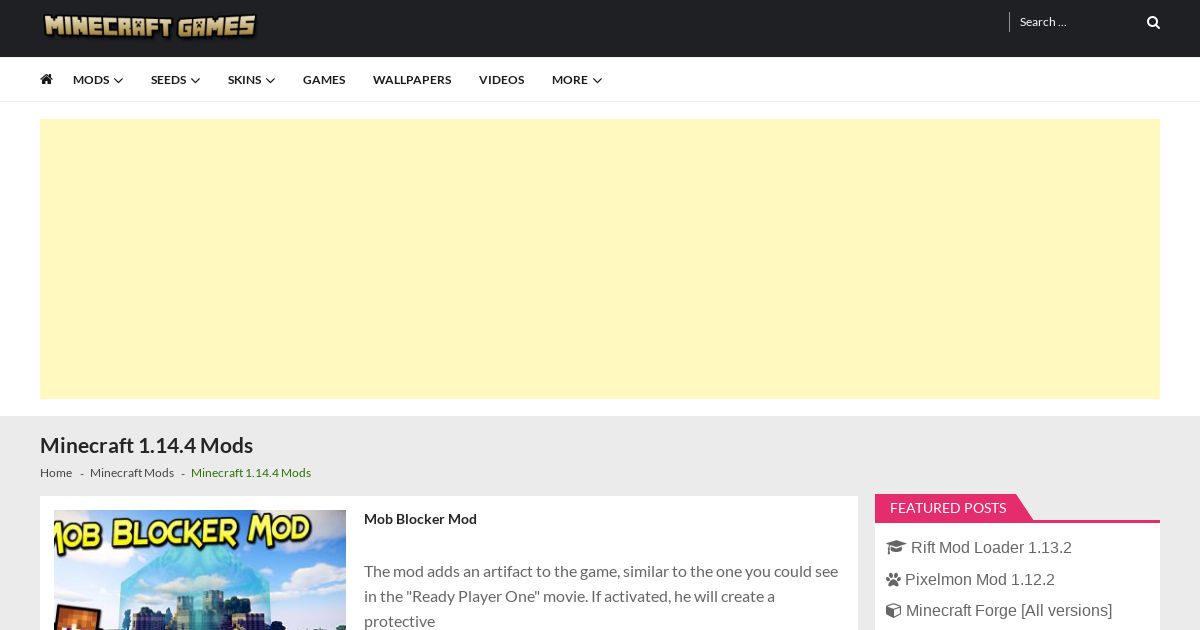Open the WALLPAPERS menu item
The width and height of the screenshot is (1200, 630).
pyautogui.click(x=412, y=80)
